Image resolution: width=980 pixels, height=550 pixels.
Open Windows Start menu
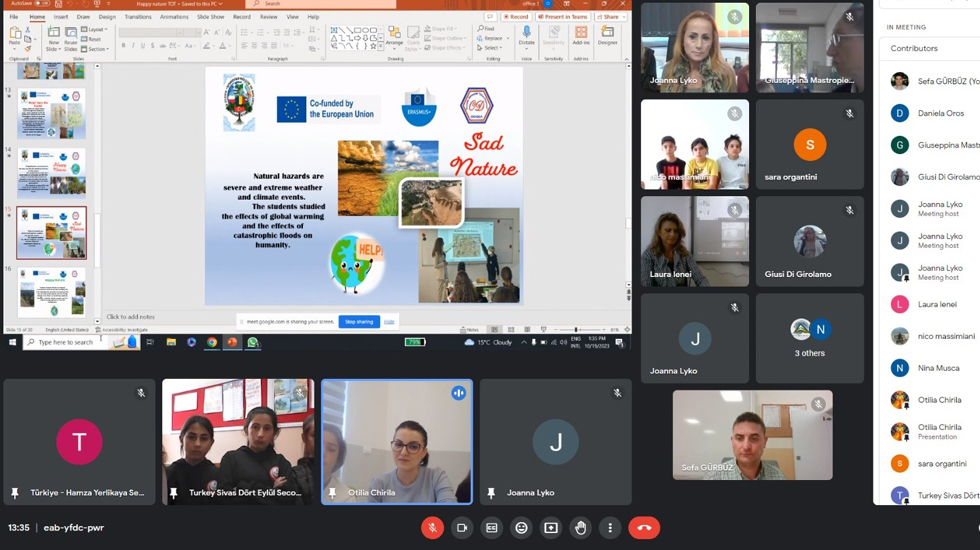tap(12, 342)
